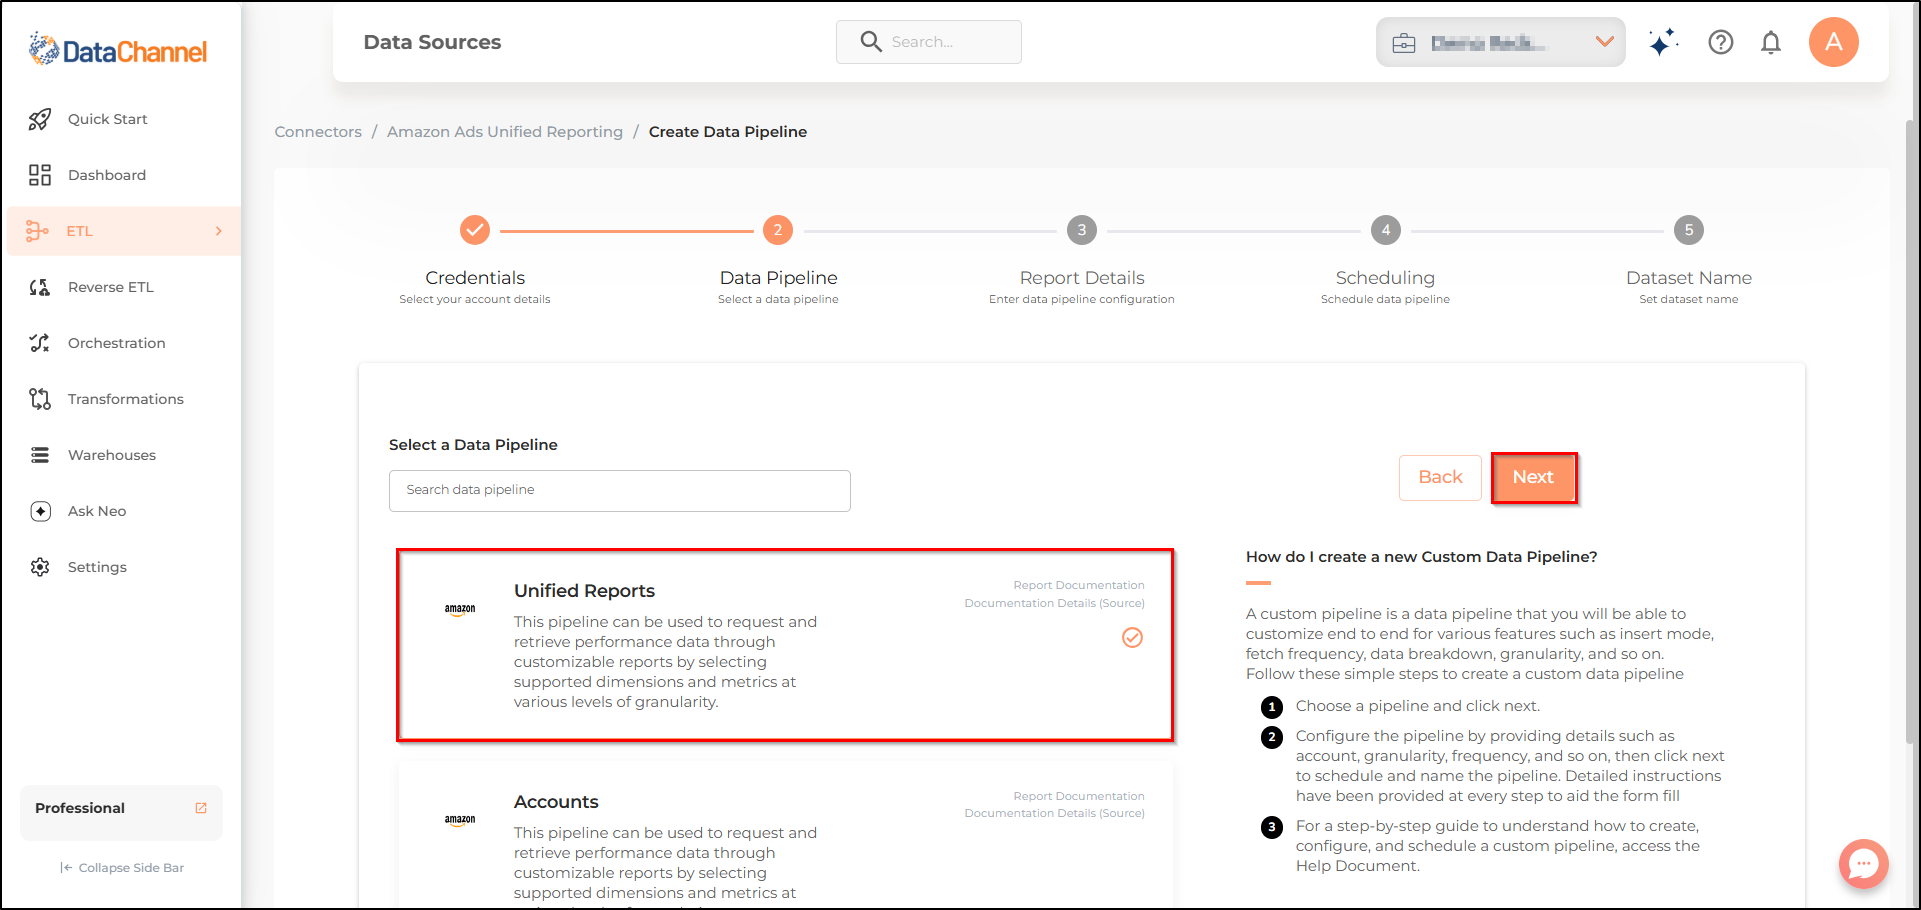This screenshot has height=910, width=1921.
Task: Open the help question mark icon
Action: click(x=1720, y=42)
